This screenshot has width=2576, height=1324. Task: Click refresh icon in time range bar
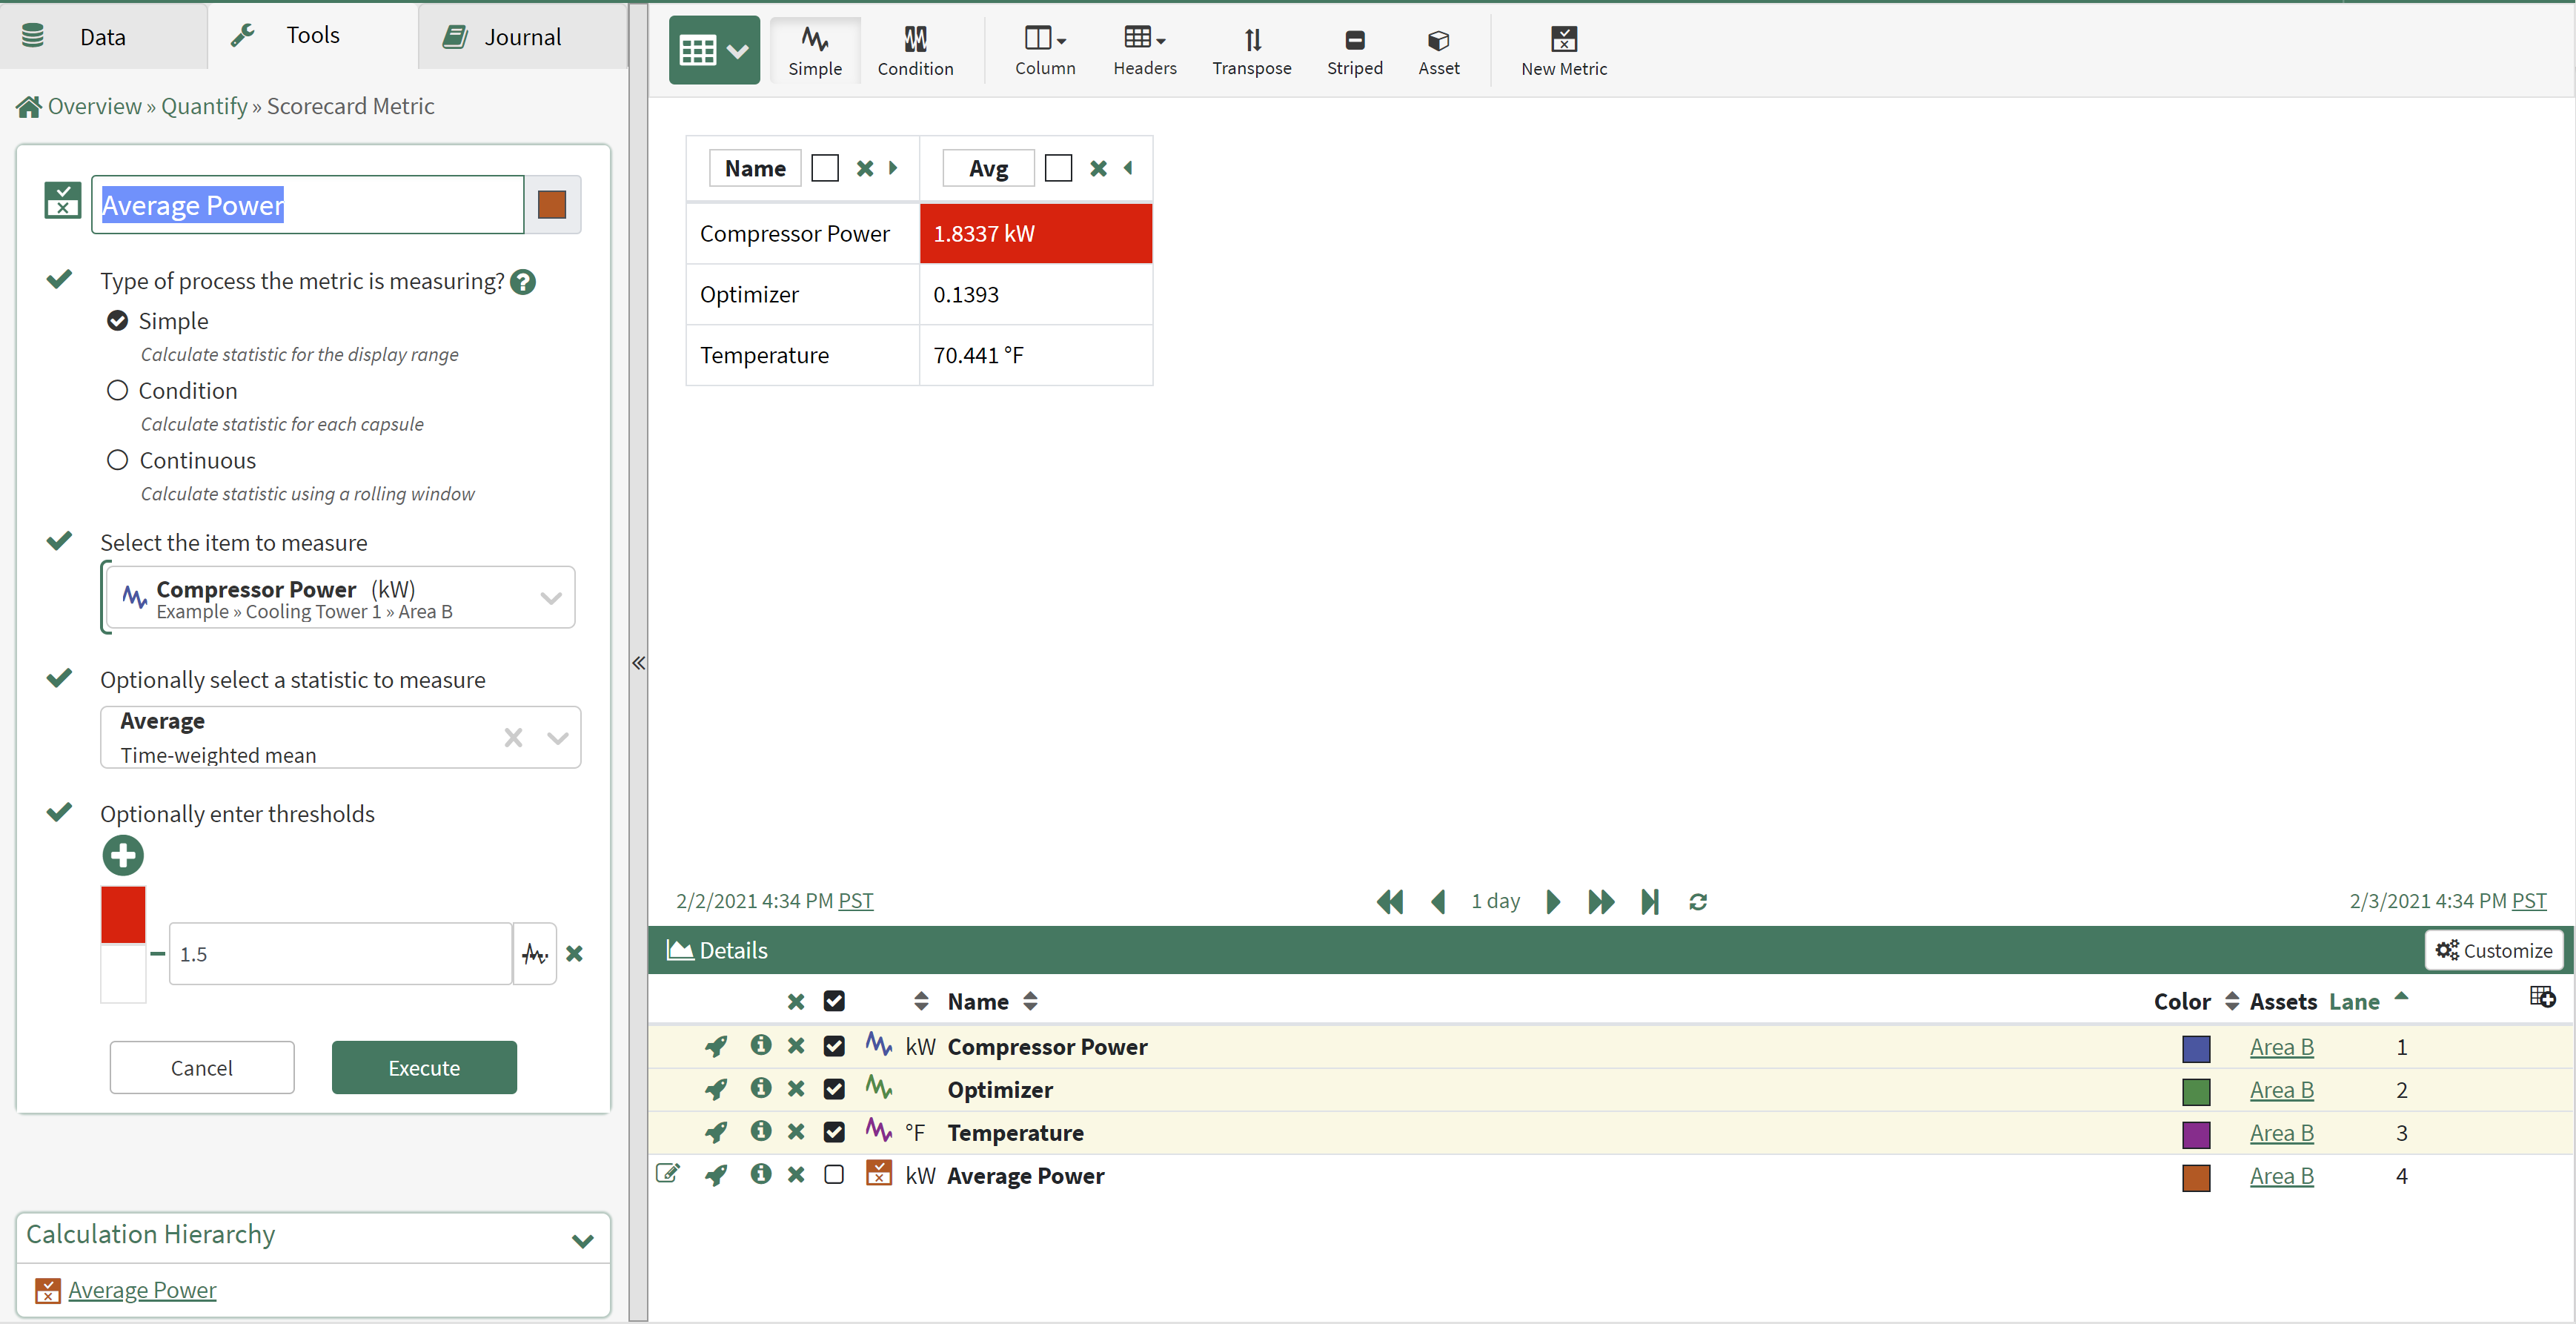(1697, 902)
